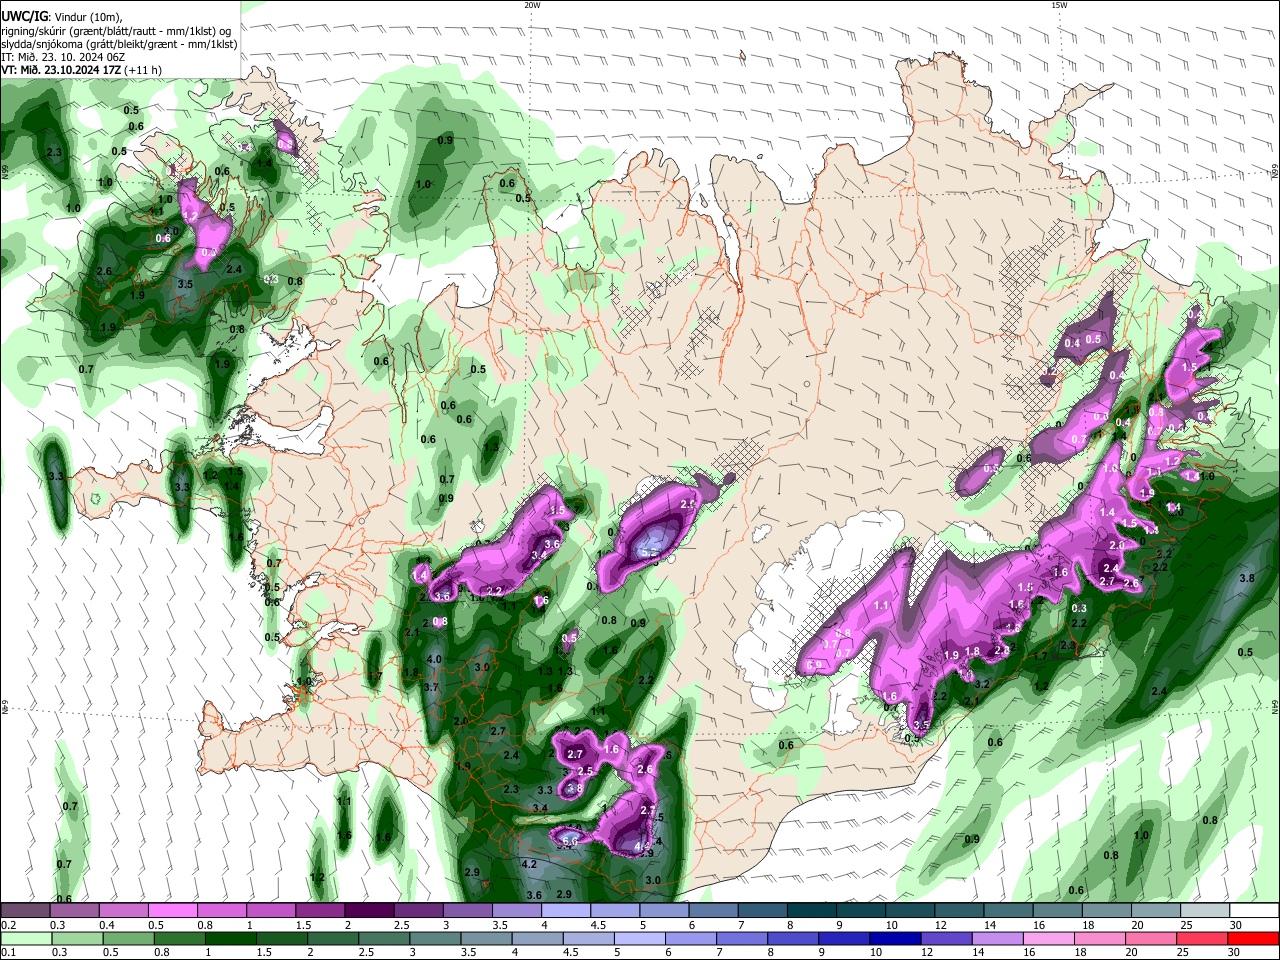
Task: Click the 'UWC/IG' title in the map header
Action: coord(23,17)
